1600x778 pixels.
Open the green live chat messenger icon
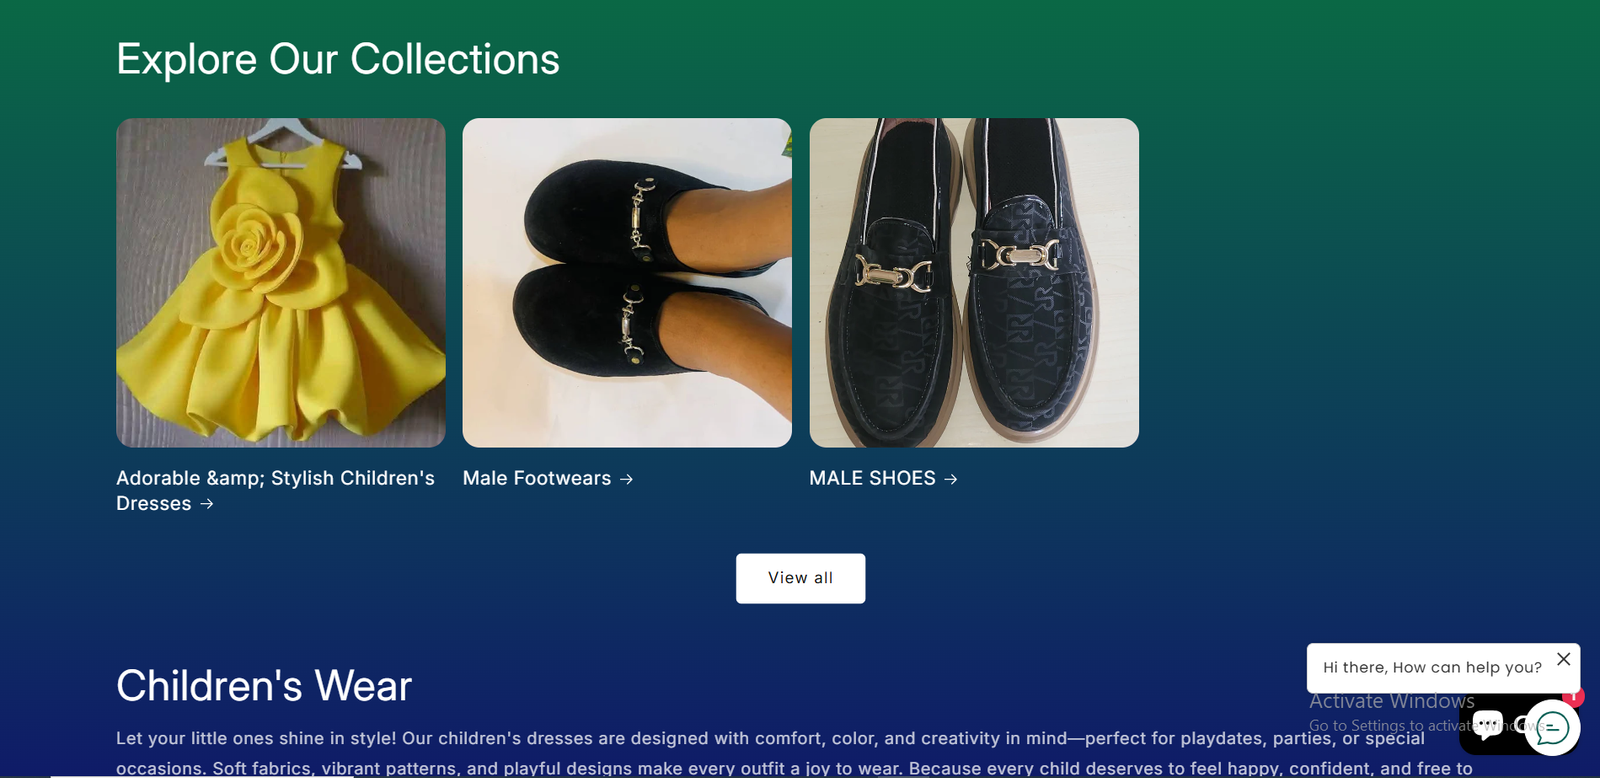[1552, 727]
